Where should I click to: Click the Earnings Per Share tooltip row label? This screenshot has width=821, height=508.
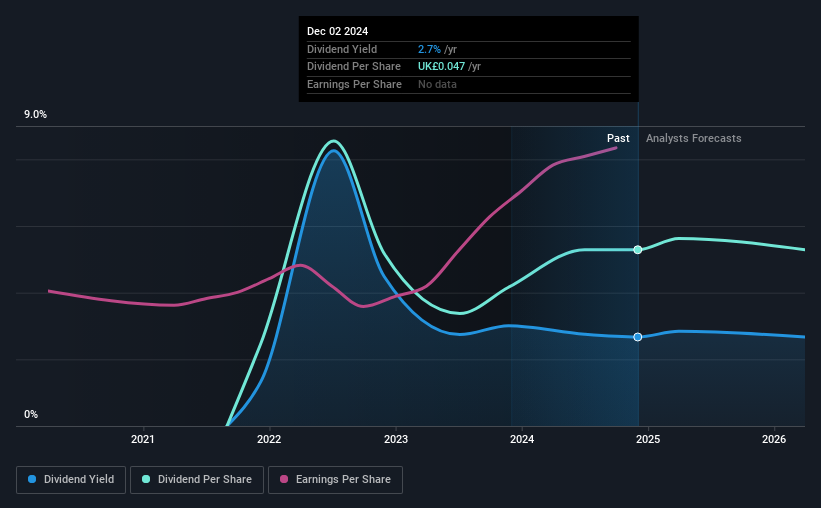pyautogui.click(x=354, y=84)
